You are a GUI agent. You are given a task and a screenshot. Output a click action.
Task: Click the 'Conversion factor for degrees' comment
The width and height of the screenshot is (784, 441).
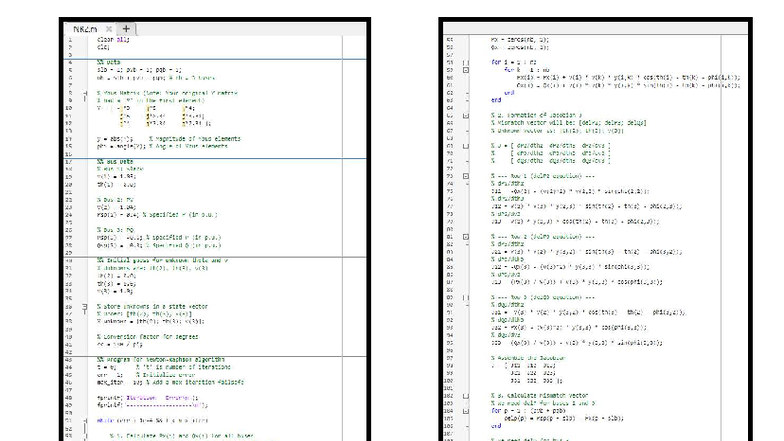pos(148,336)
